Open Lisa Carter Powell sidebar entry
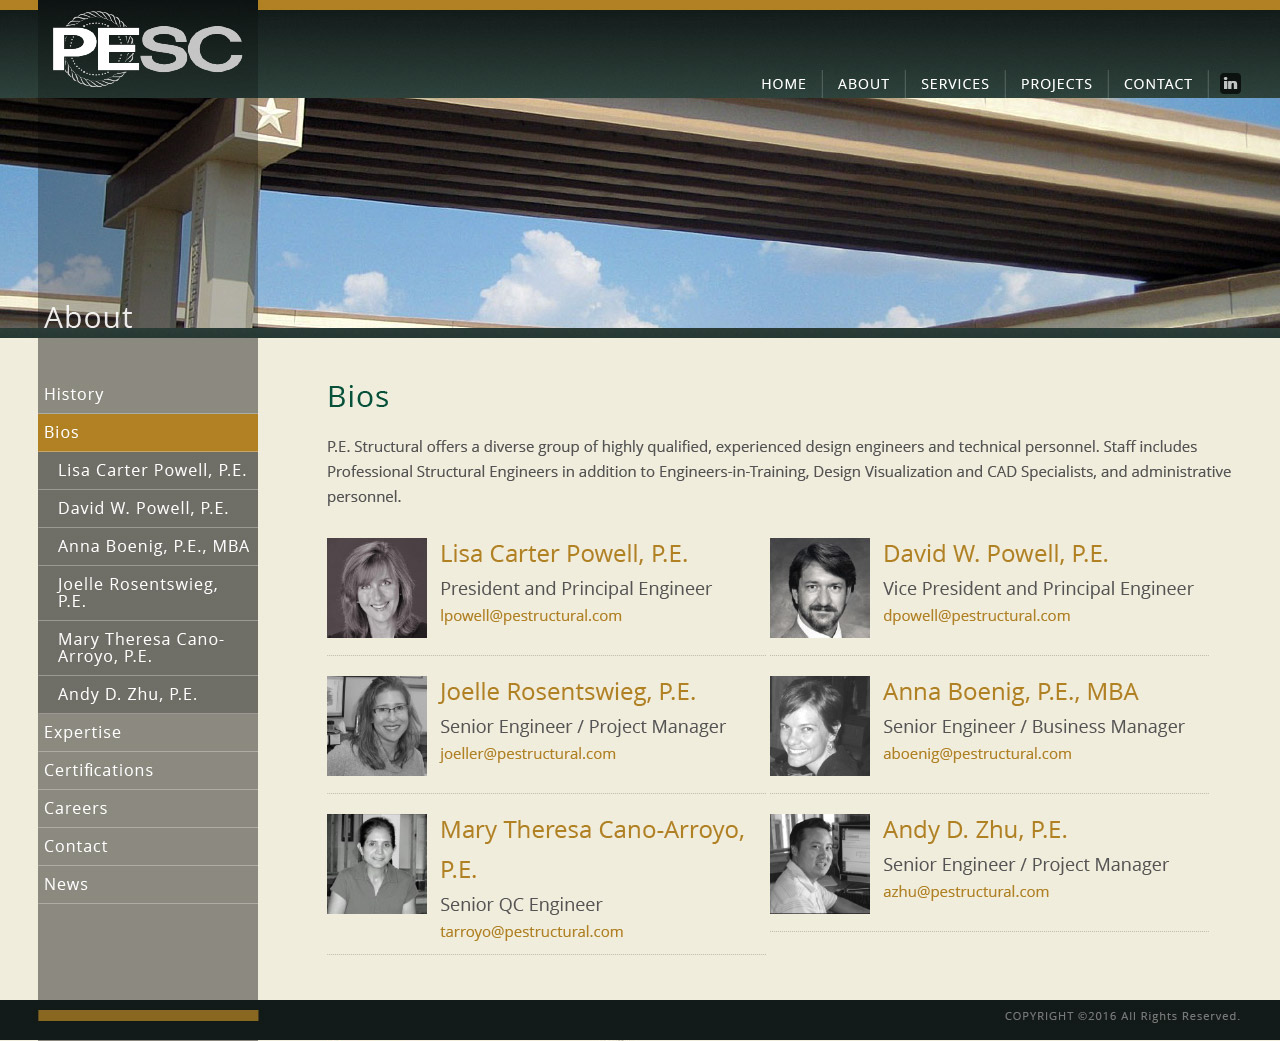 coord(148,471)
